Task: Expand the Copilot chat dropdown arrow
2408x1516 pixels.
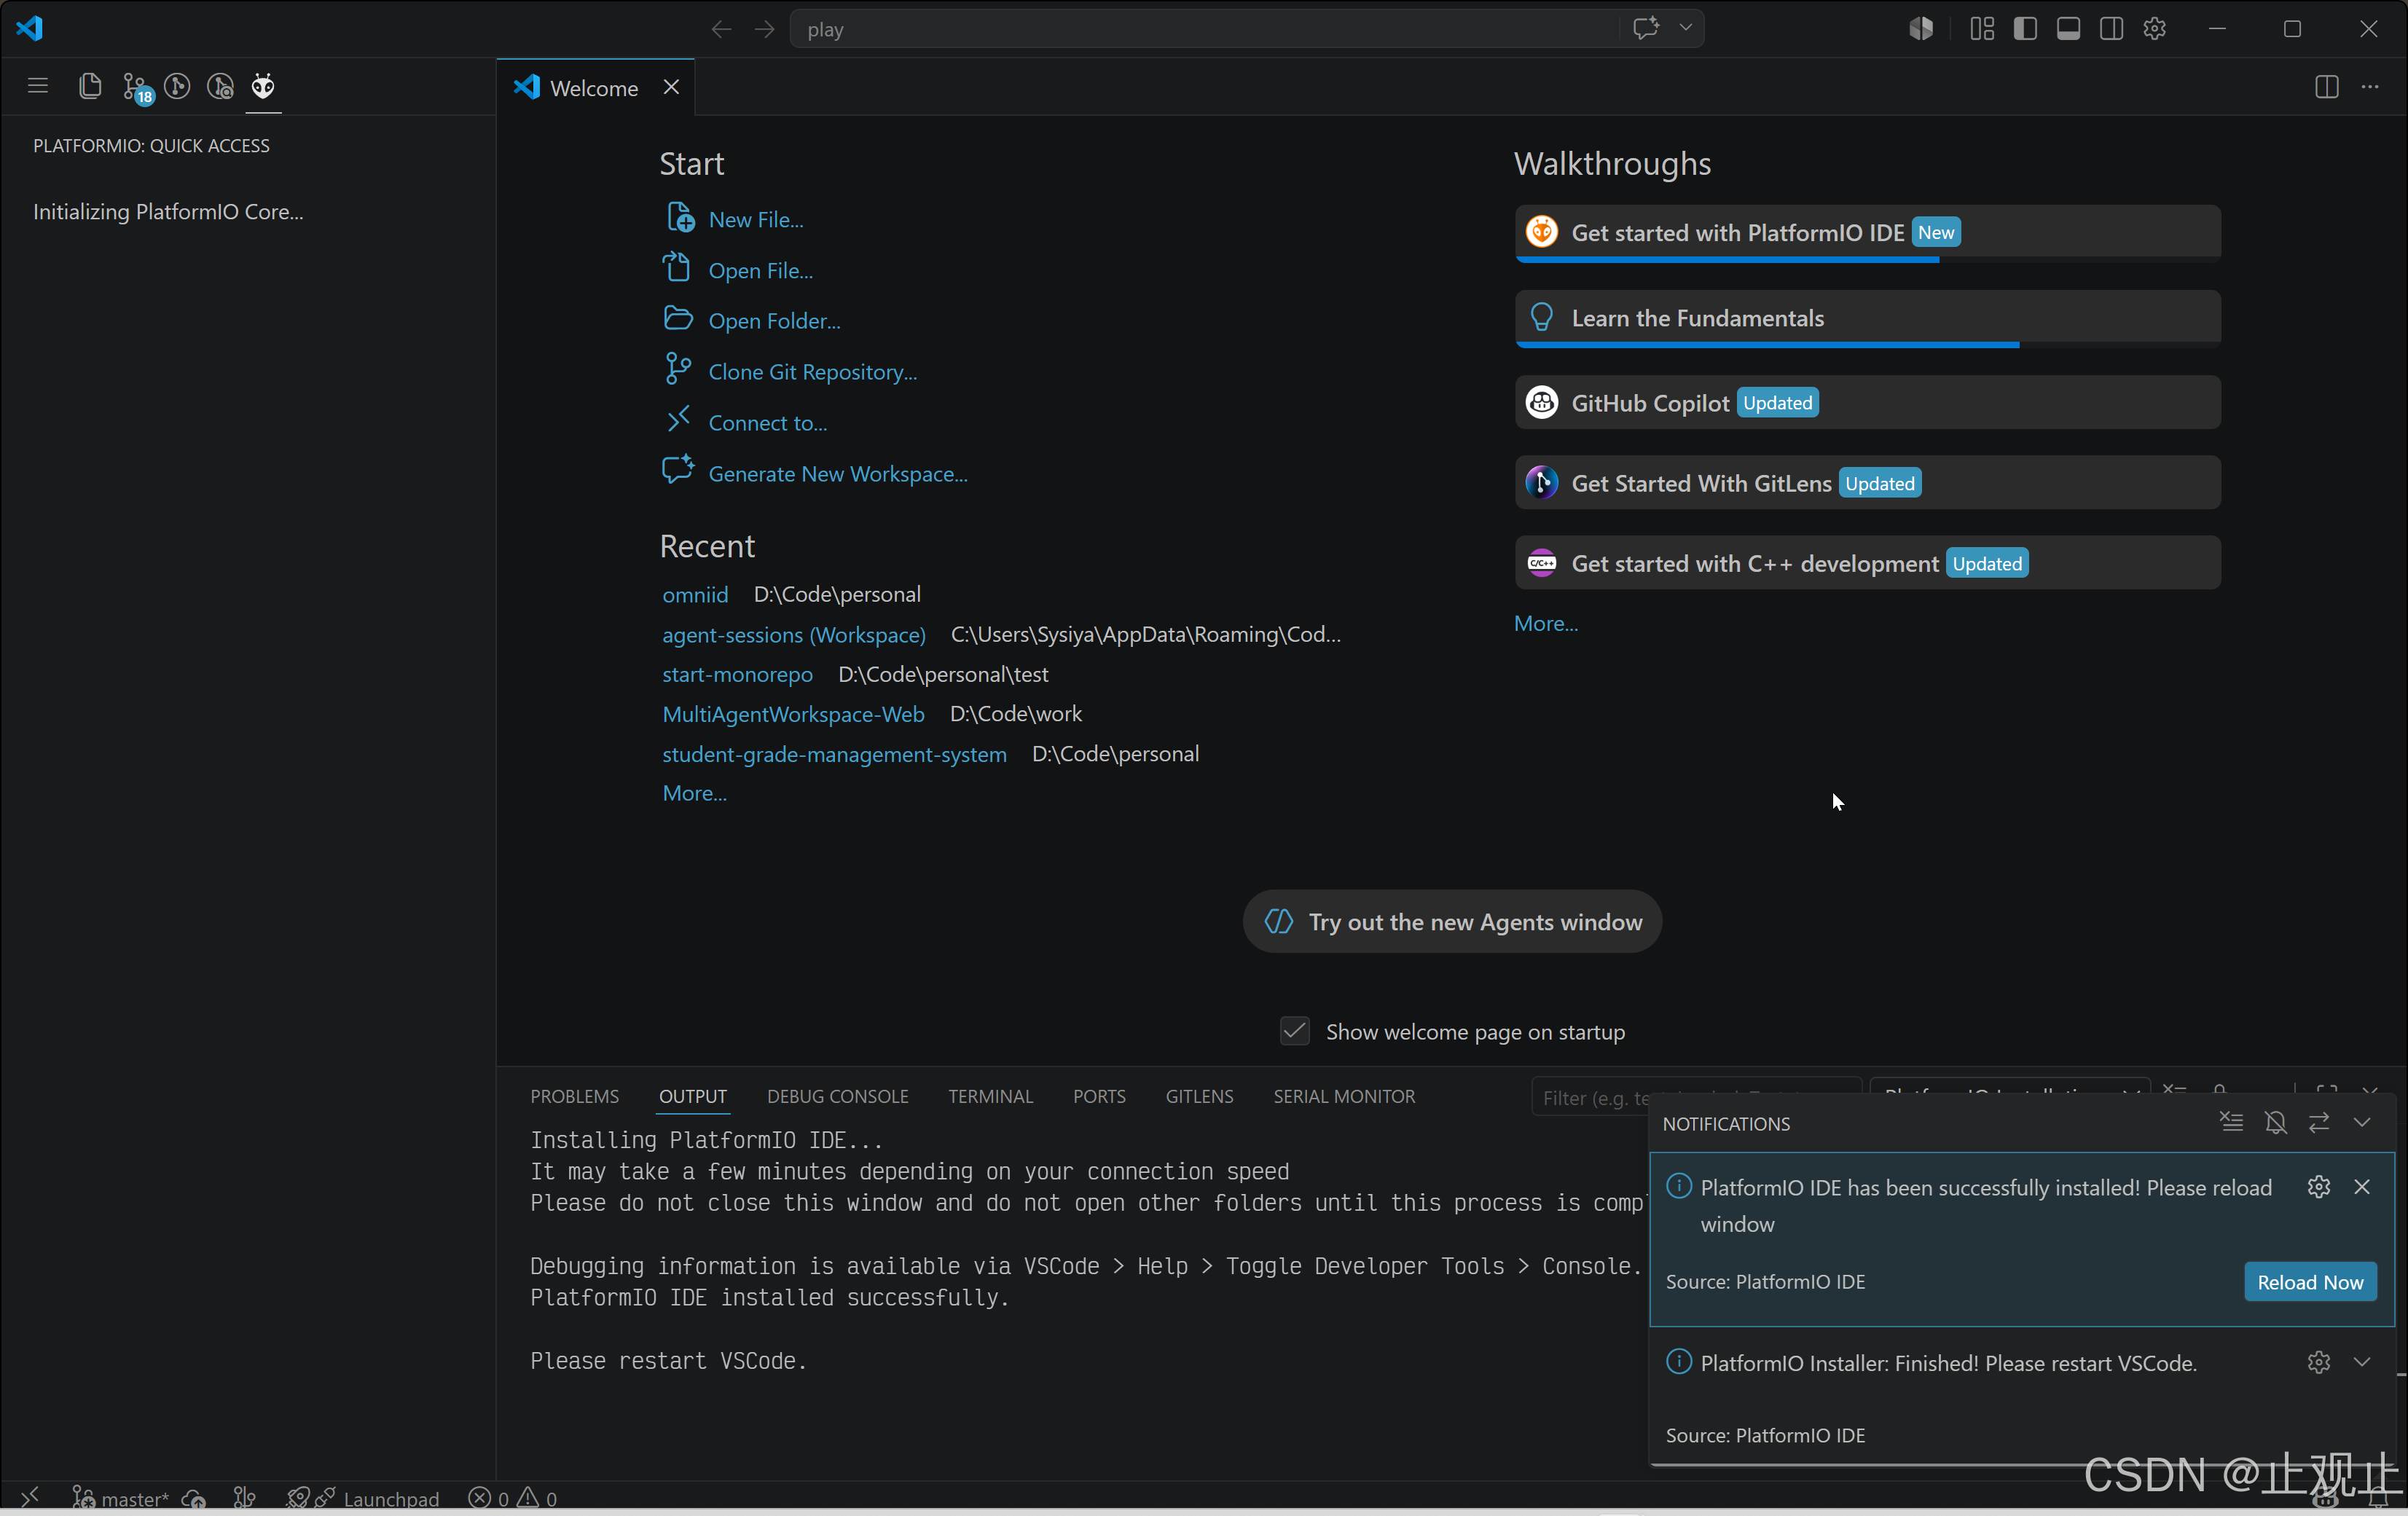Action: tap(1686, 28)
